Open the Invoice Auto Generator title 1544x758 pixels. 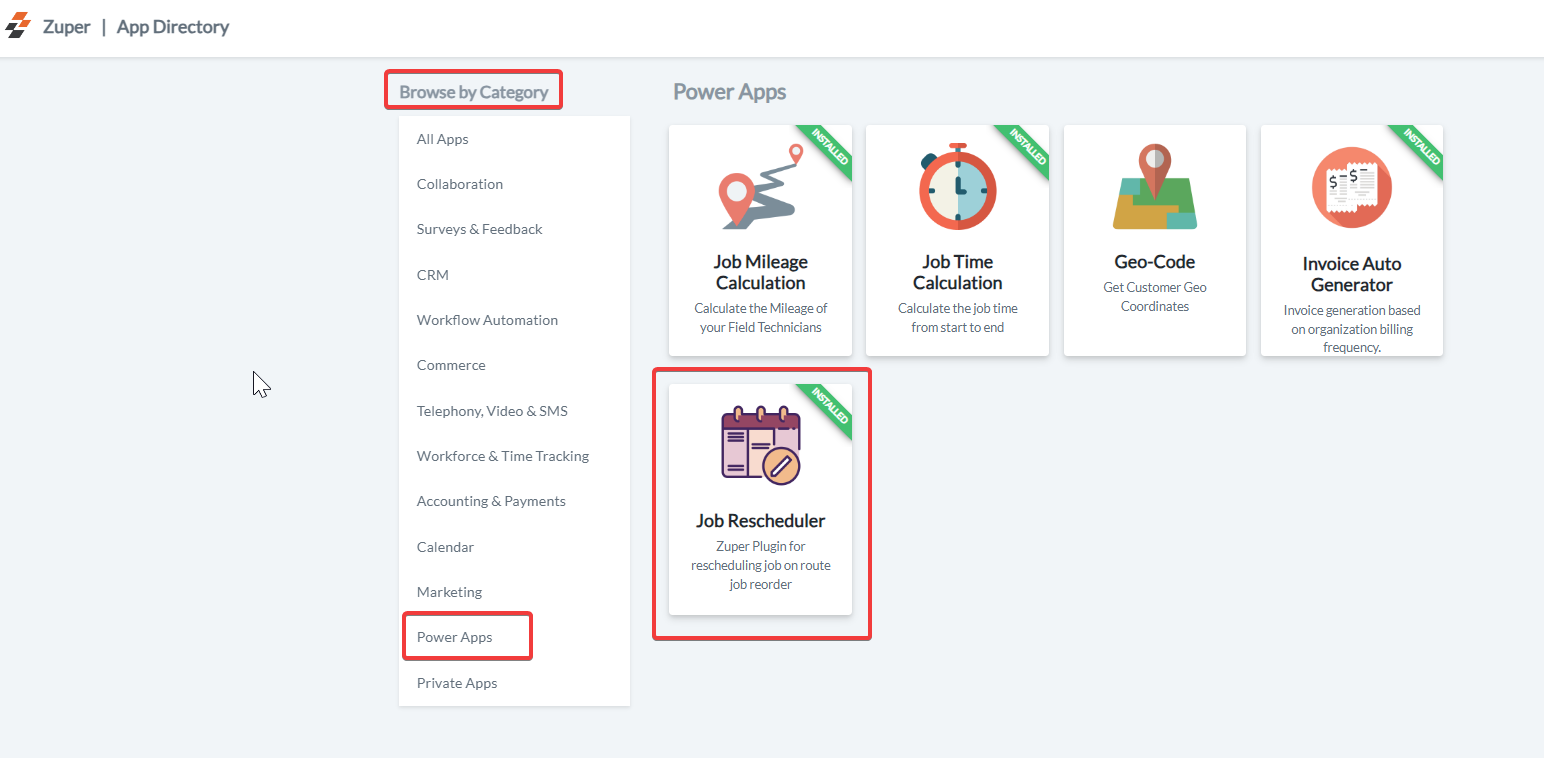[x=1352, y=274]
